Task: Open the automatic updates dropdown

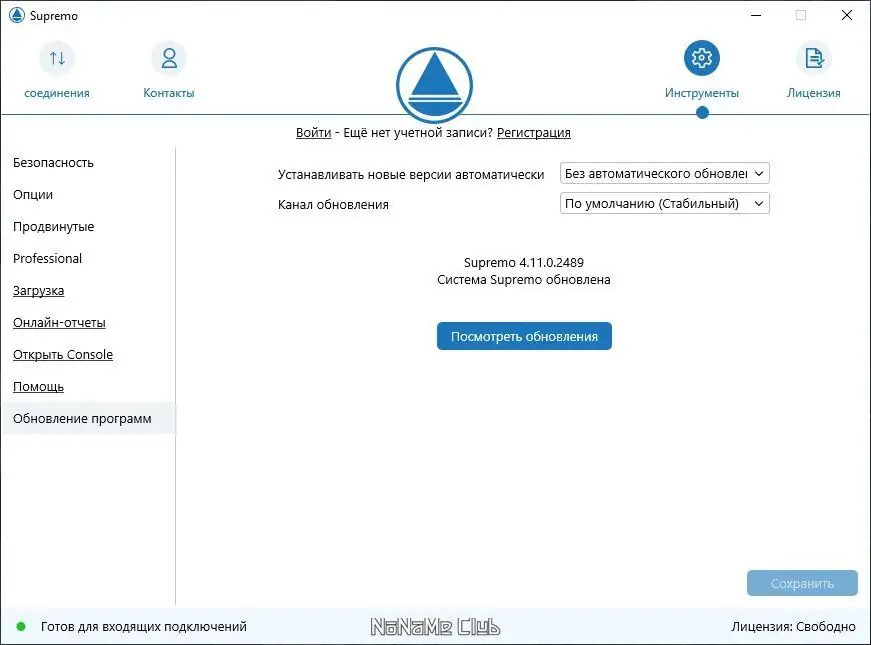Action: pos(663,172)
